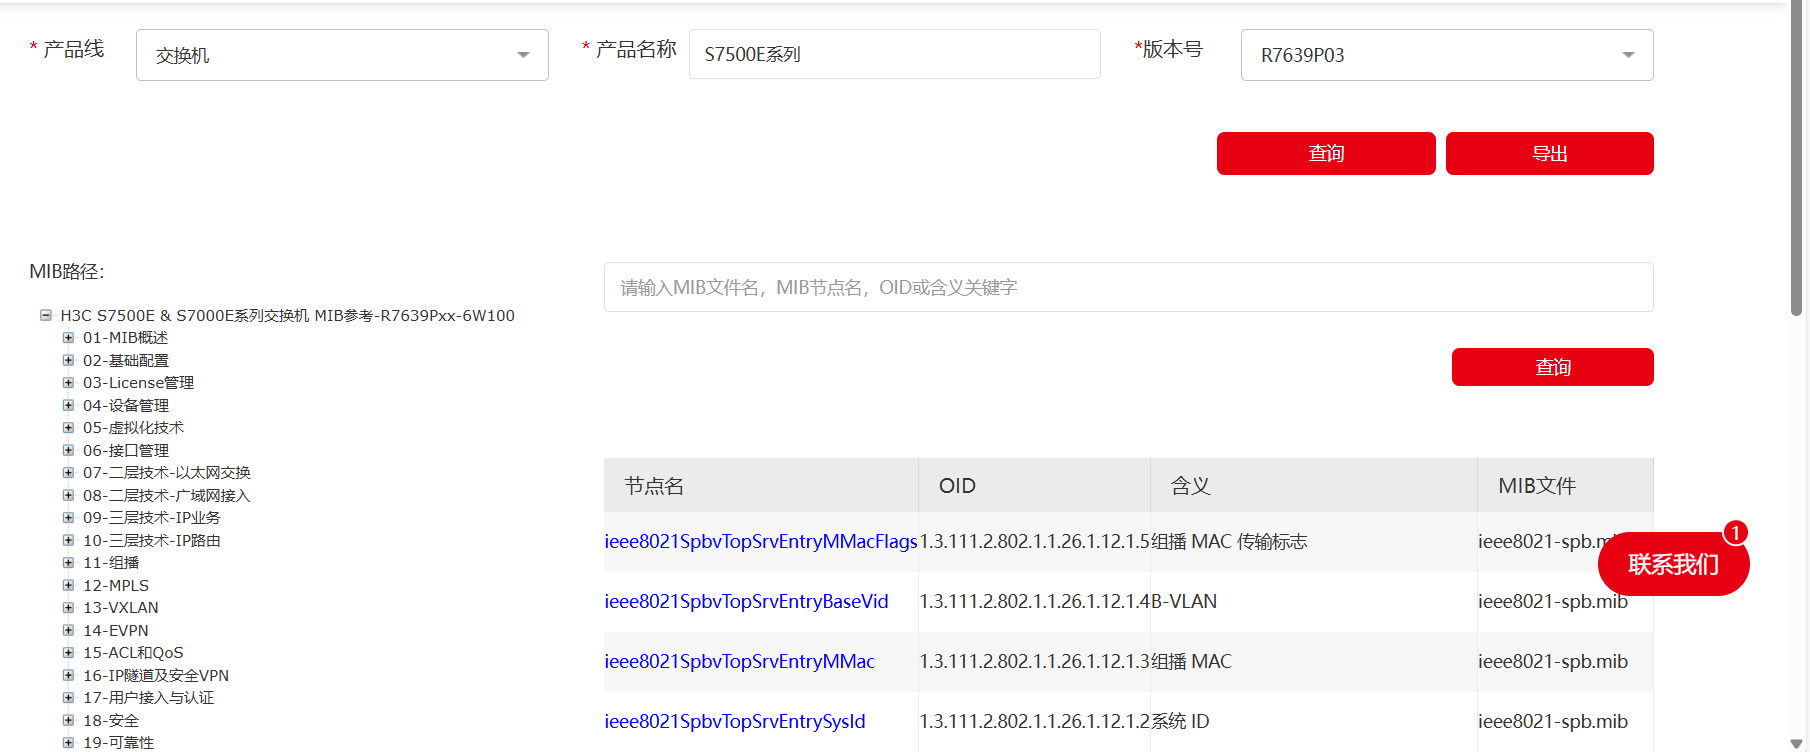Click ieee8021-spb.mib in the BaseVid row

(x=1553, y=601)
